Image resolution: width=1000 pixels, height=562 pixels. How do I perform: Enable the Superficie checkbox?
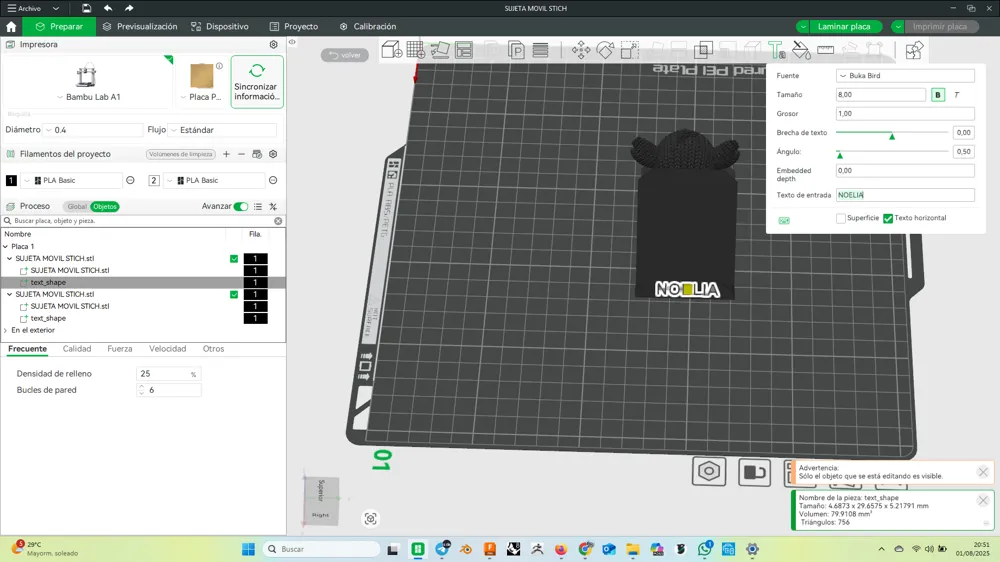click(841, 218)
